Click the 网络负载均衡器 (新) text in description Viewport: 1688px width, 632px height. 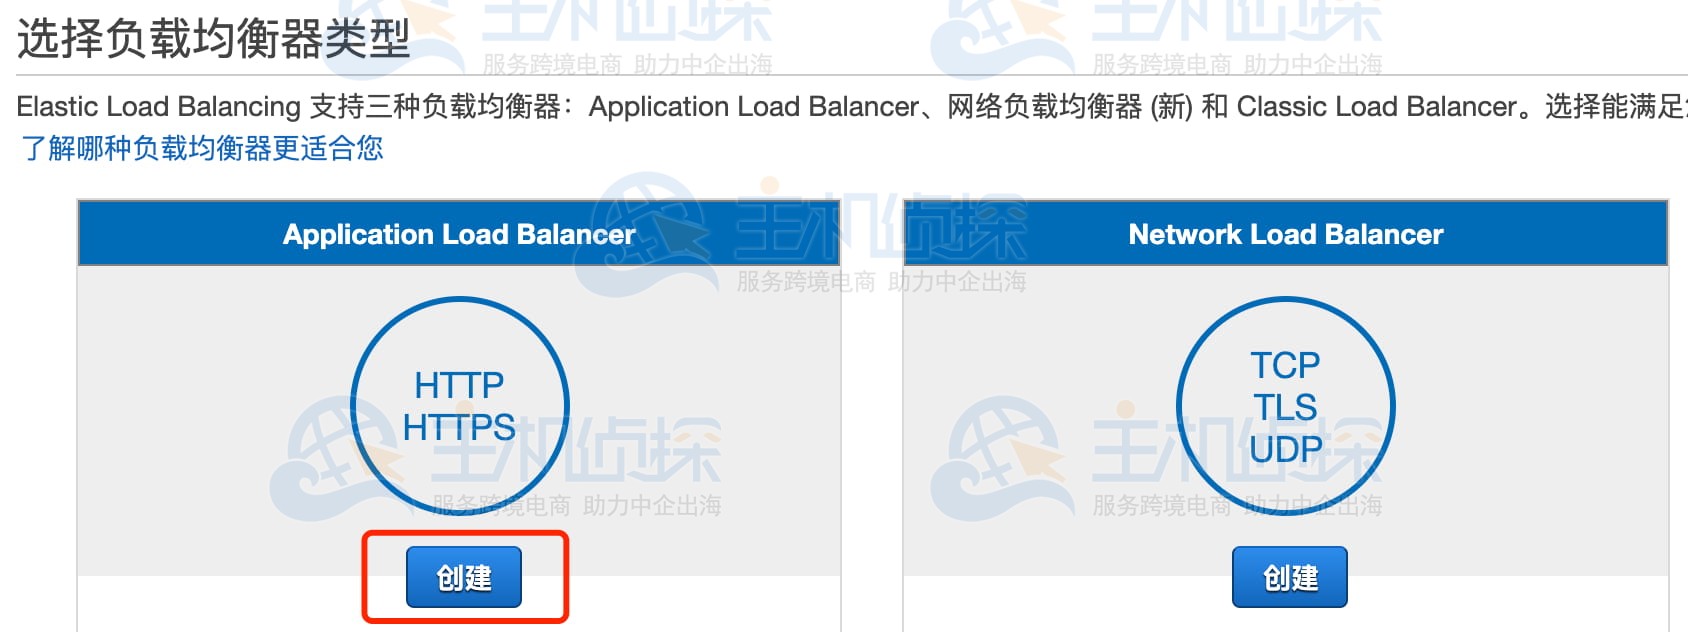[1070, 106]
